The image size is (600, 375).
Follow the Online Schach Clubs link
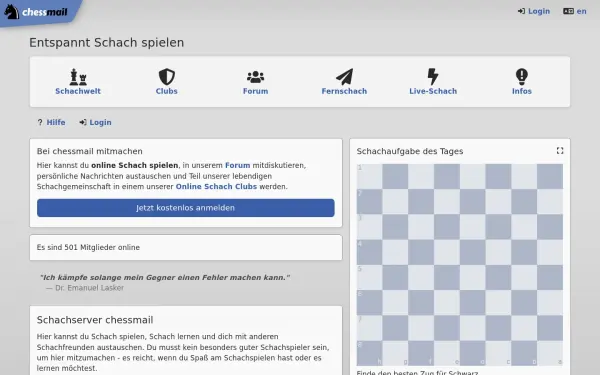216,187
